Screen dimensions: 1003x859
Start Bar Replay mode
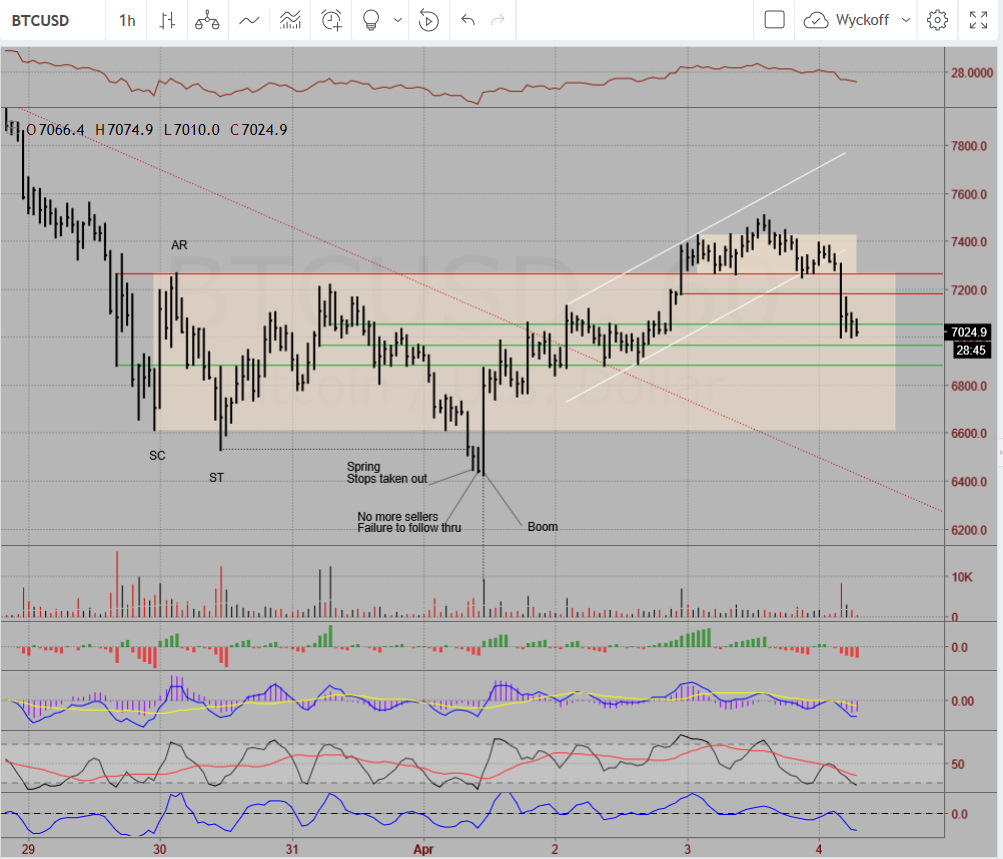pos(428,20)
